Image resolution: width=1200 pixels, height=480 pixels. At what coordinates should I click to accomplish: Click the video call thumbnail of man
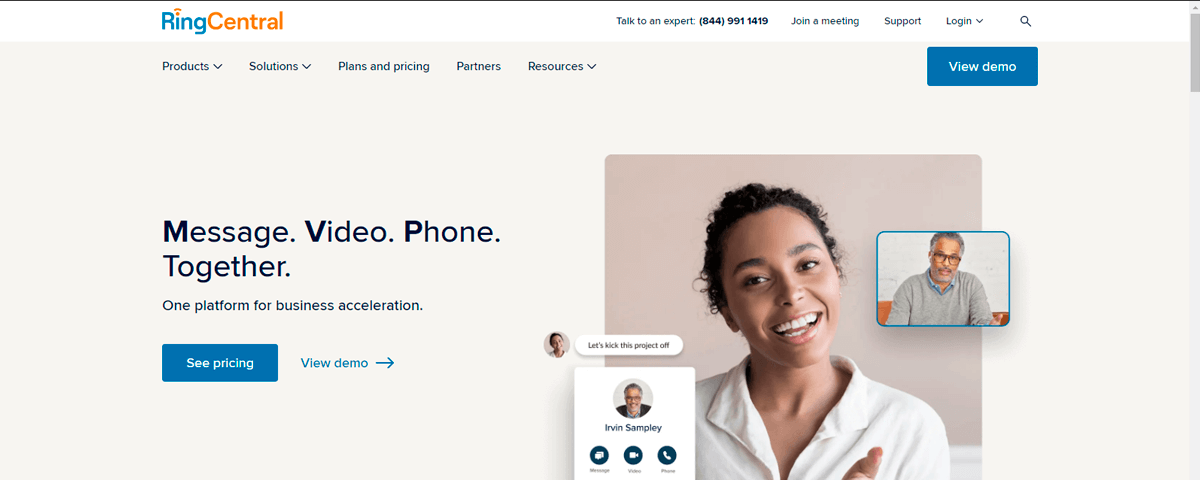coord(943,279)
